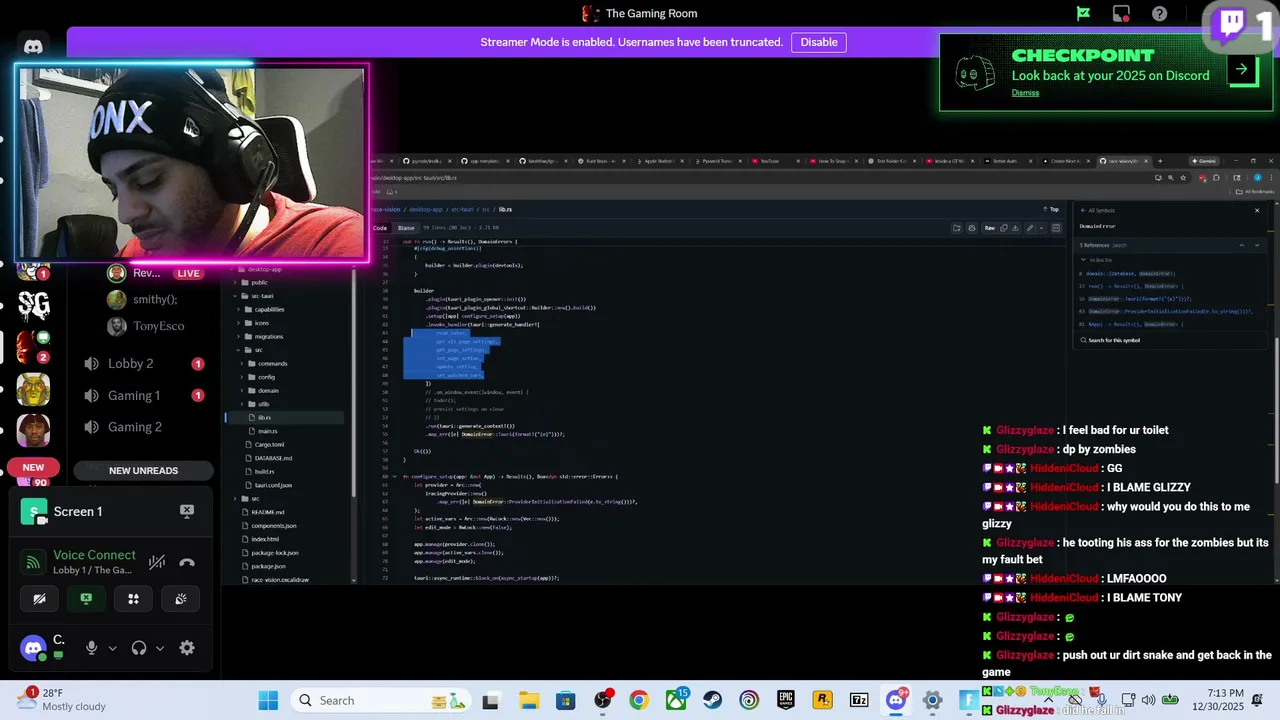The height and width of the screenshot is (720, 1280).
Task: Deafen audio with the headphones icon
Action: 139,648
